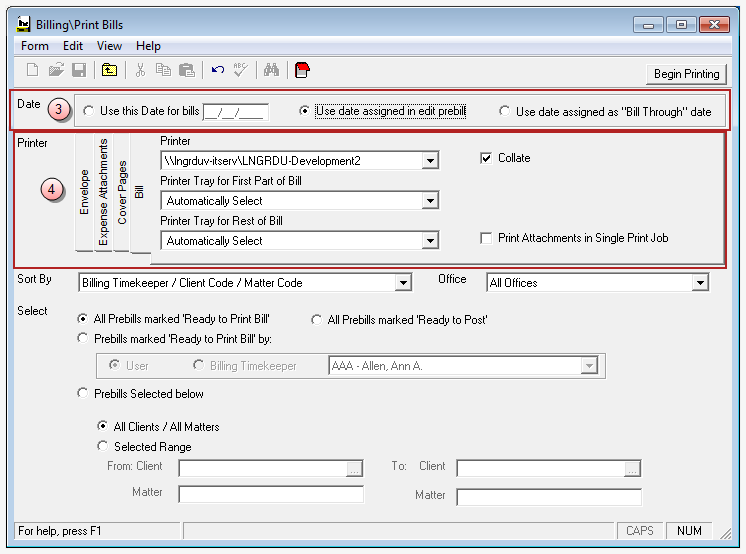
Task: Click the To Matter input field
Action: pyautogui.click(x=548, y=495)
